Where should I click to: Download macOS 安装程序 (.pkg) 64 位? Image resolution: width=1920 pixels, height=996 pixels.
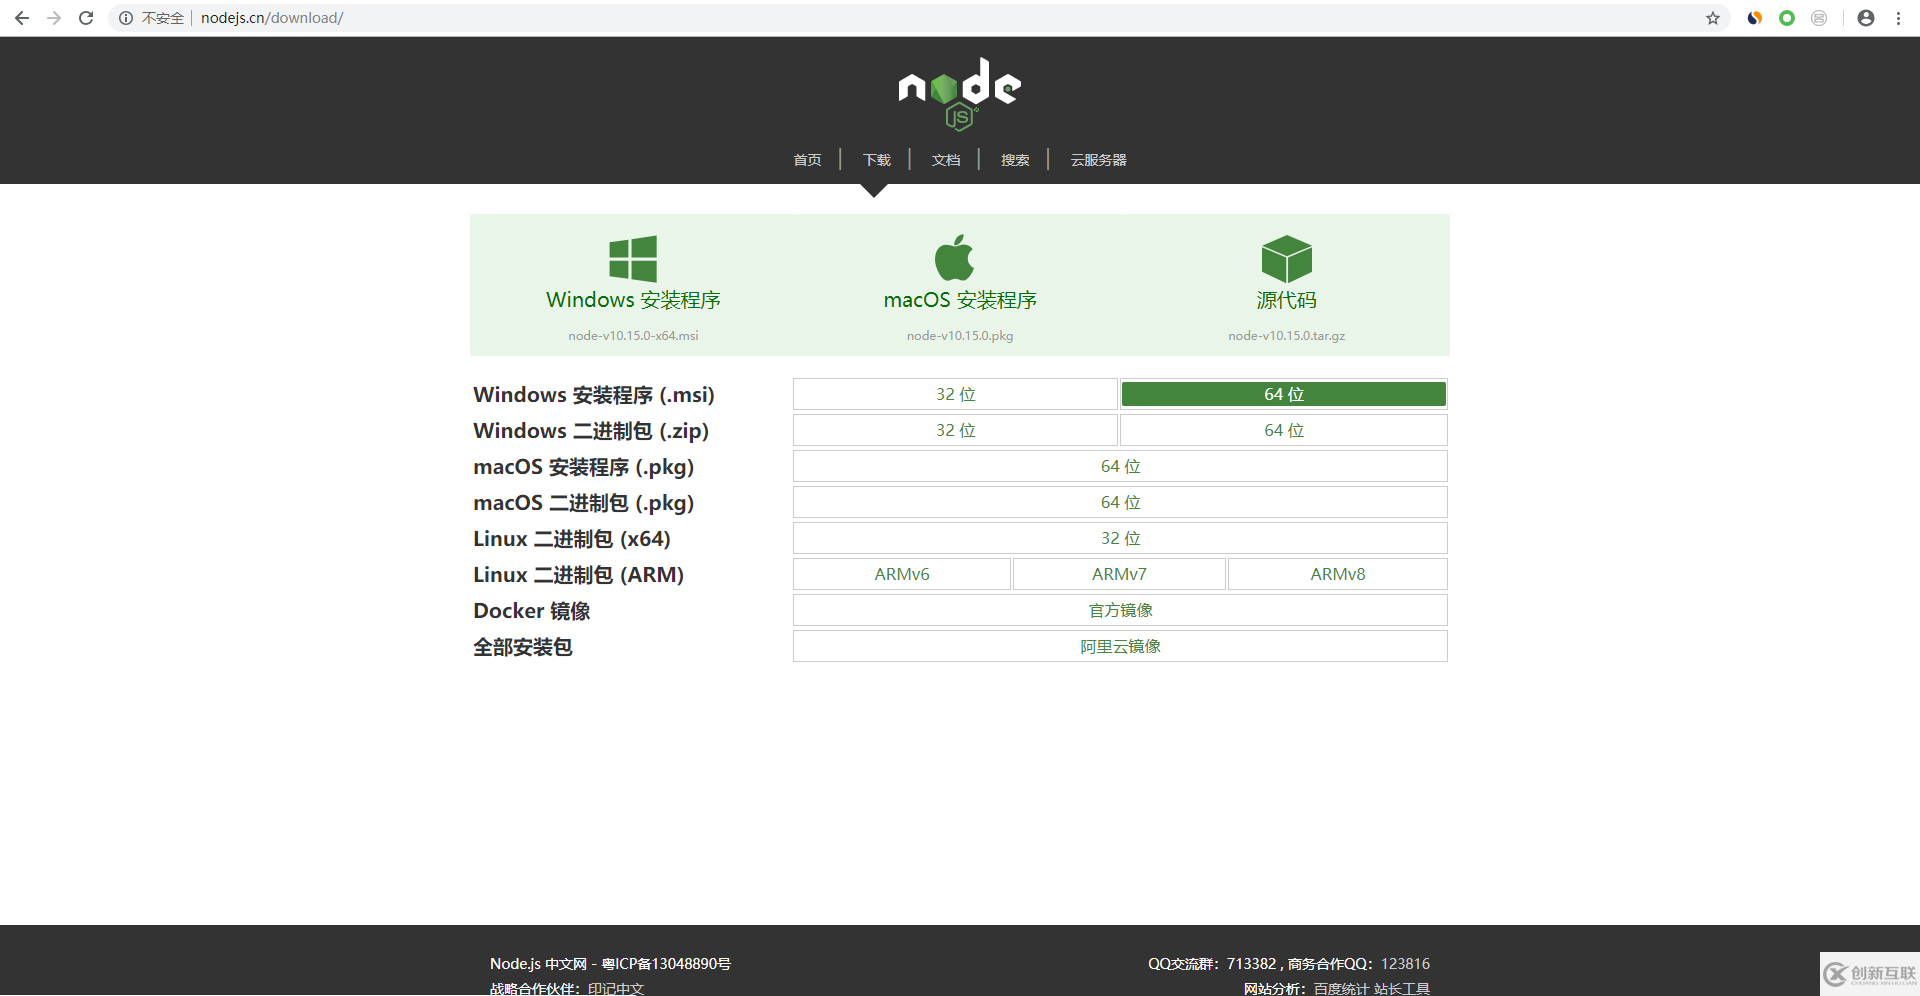tap(1120, 466)
